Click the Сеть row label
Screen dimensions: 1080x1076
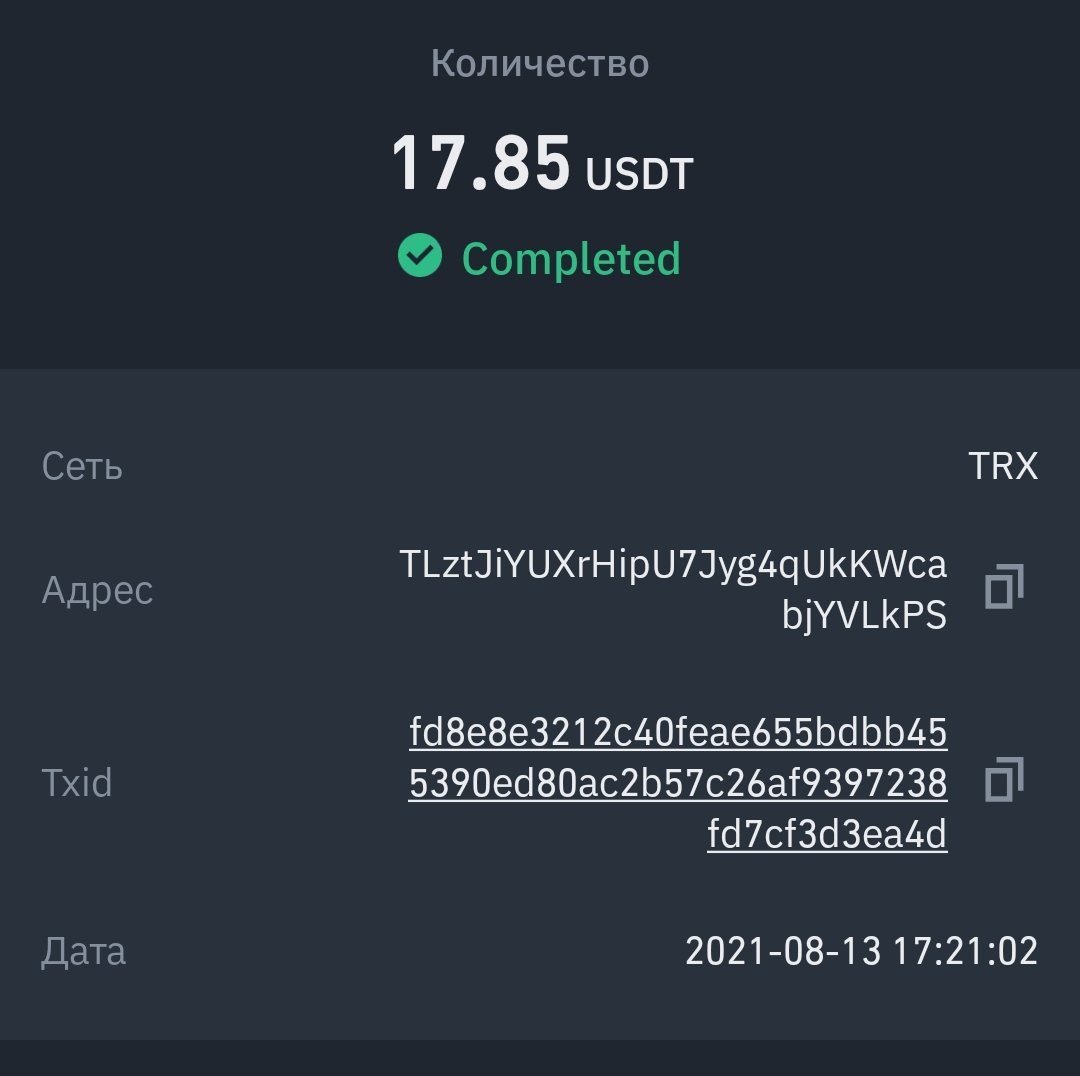coord(82,466)
